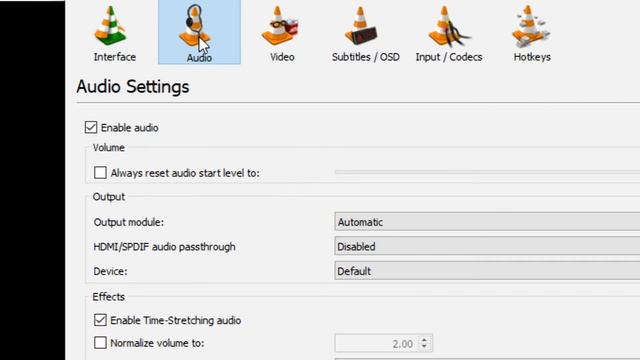Click the Output group title
The height and width of the screenshot is (360, 640).
point(109,196)
